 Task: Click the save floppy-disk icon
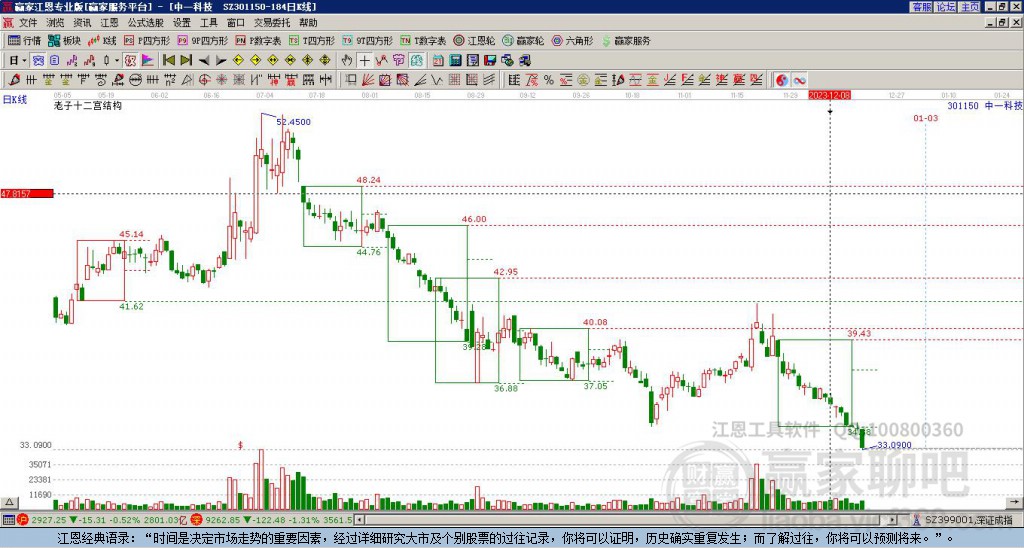tap(490, 61)
